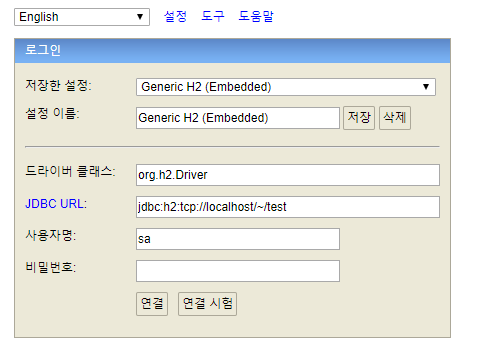Open the 도구 link
This screenshot has width=491, height=361.
tap(213, 16)
